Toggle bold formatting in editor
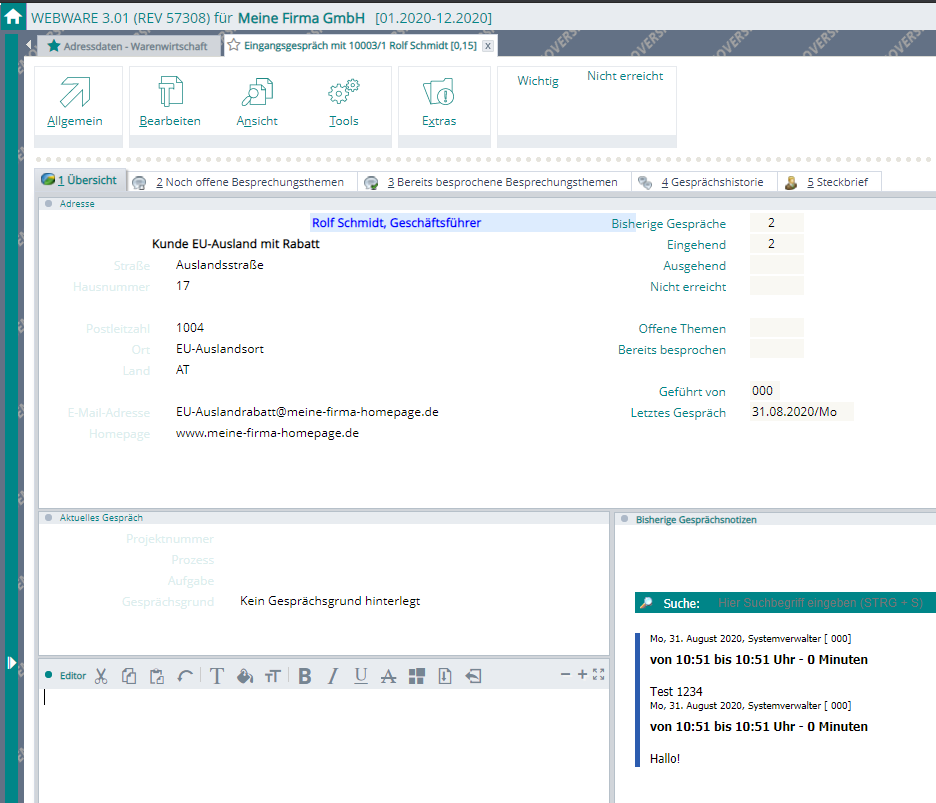 point(305,676)
